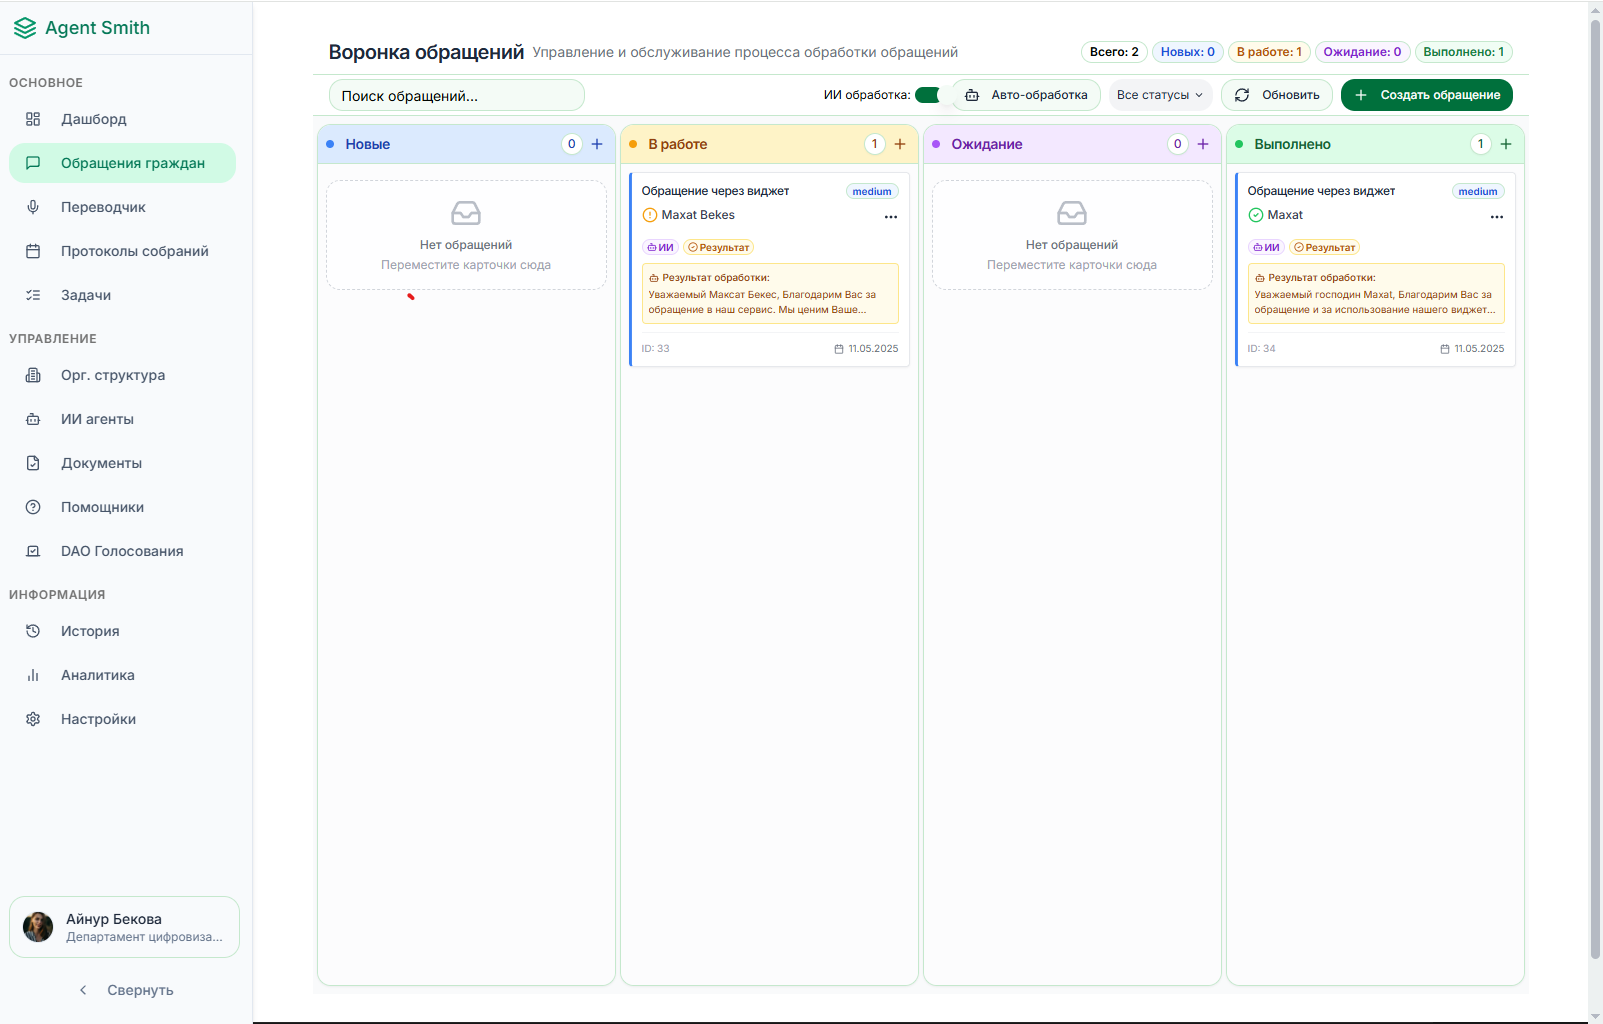Image resolution: width=1603 pixels, height=1024 pixels.
Task: Collapse the sidebar with Свернуть
Action: coord(127,990)
